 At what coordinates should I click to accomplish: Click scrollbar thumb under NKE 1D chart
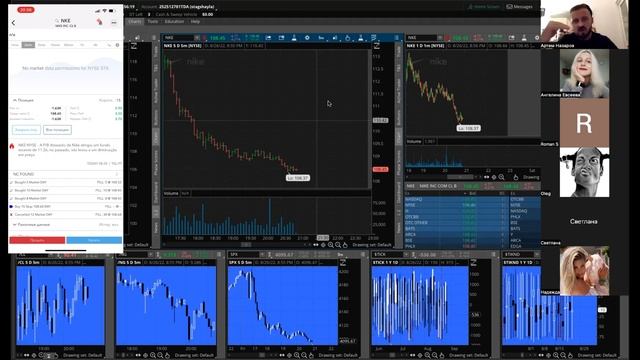point(460,177)
